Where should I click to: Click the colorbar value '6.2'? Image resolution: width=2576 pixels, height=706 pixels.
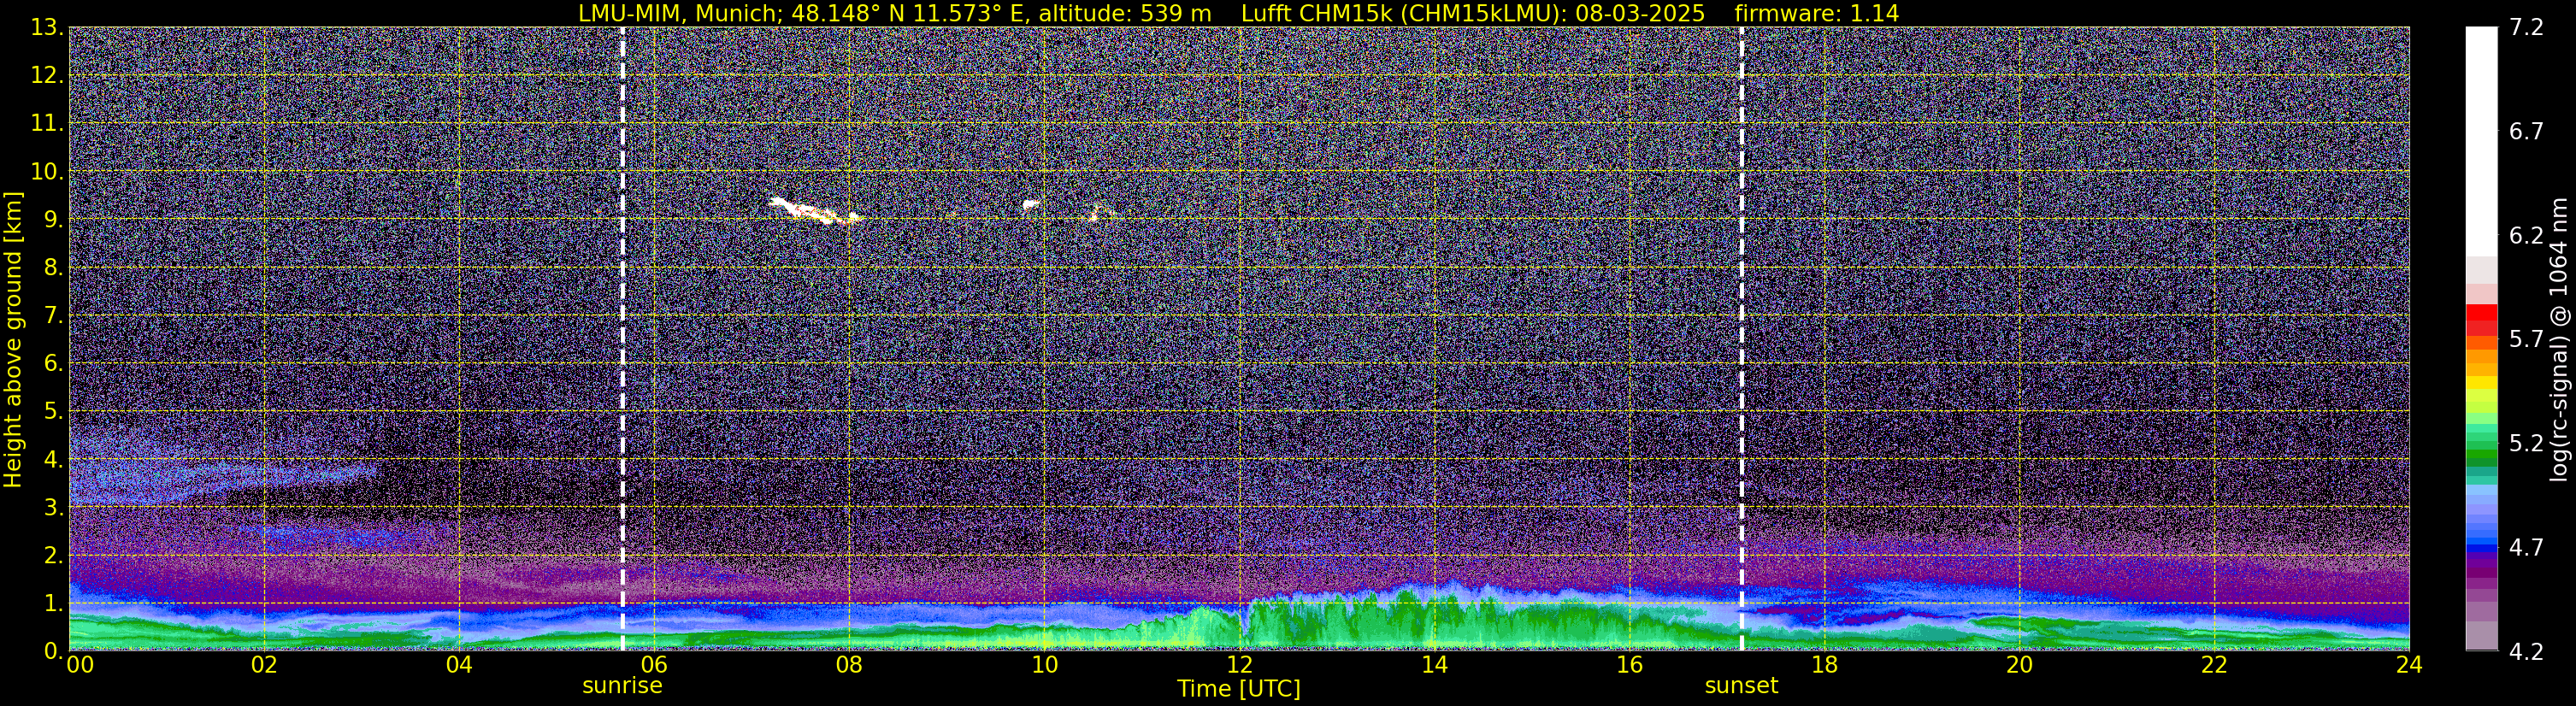point(2526,236)
